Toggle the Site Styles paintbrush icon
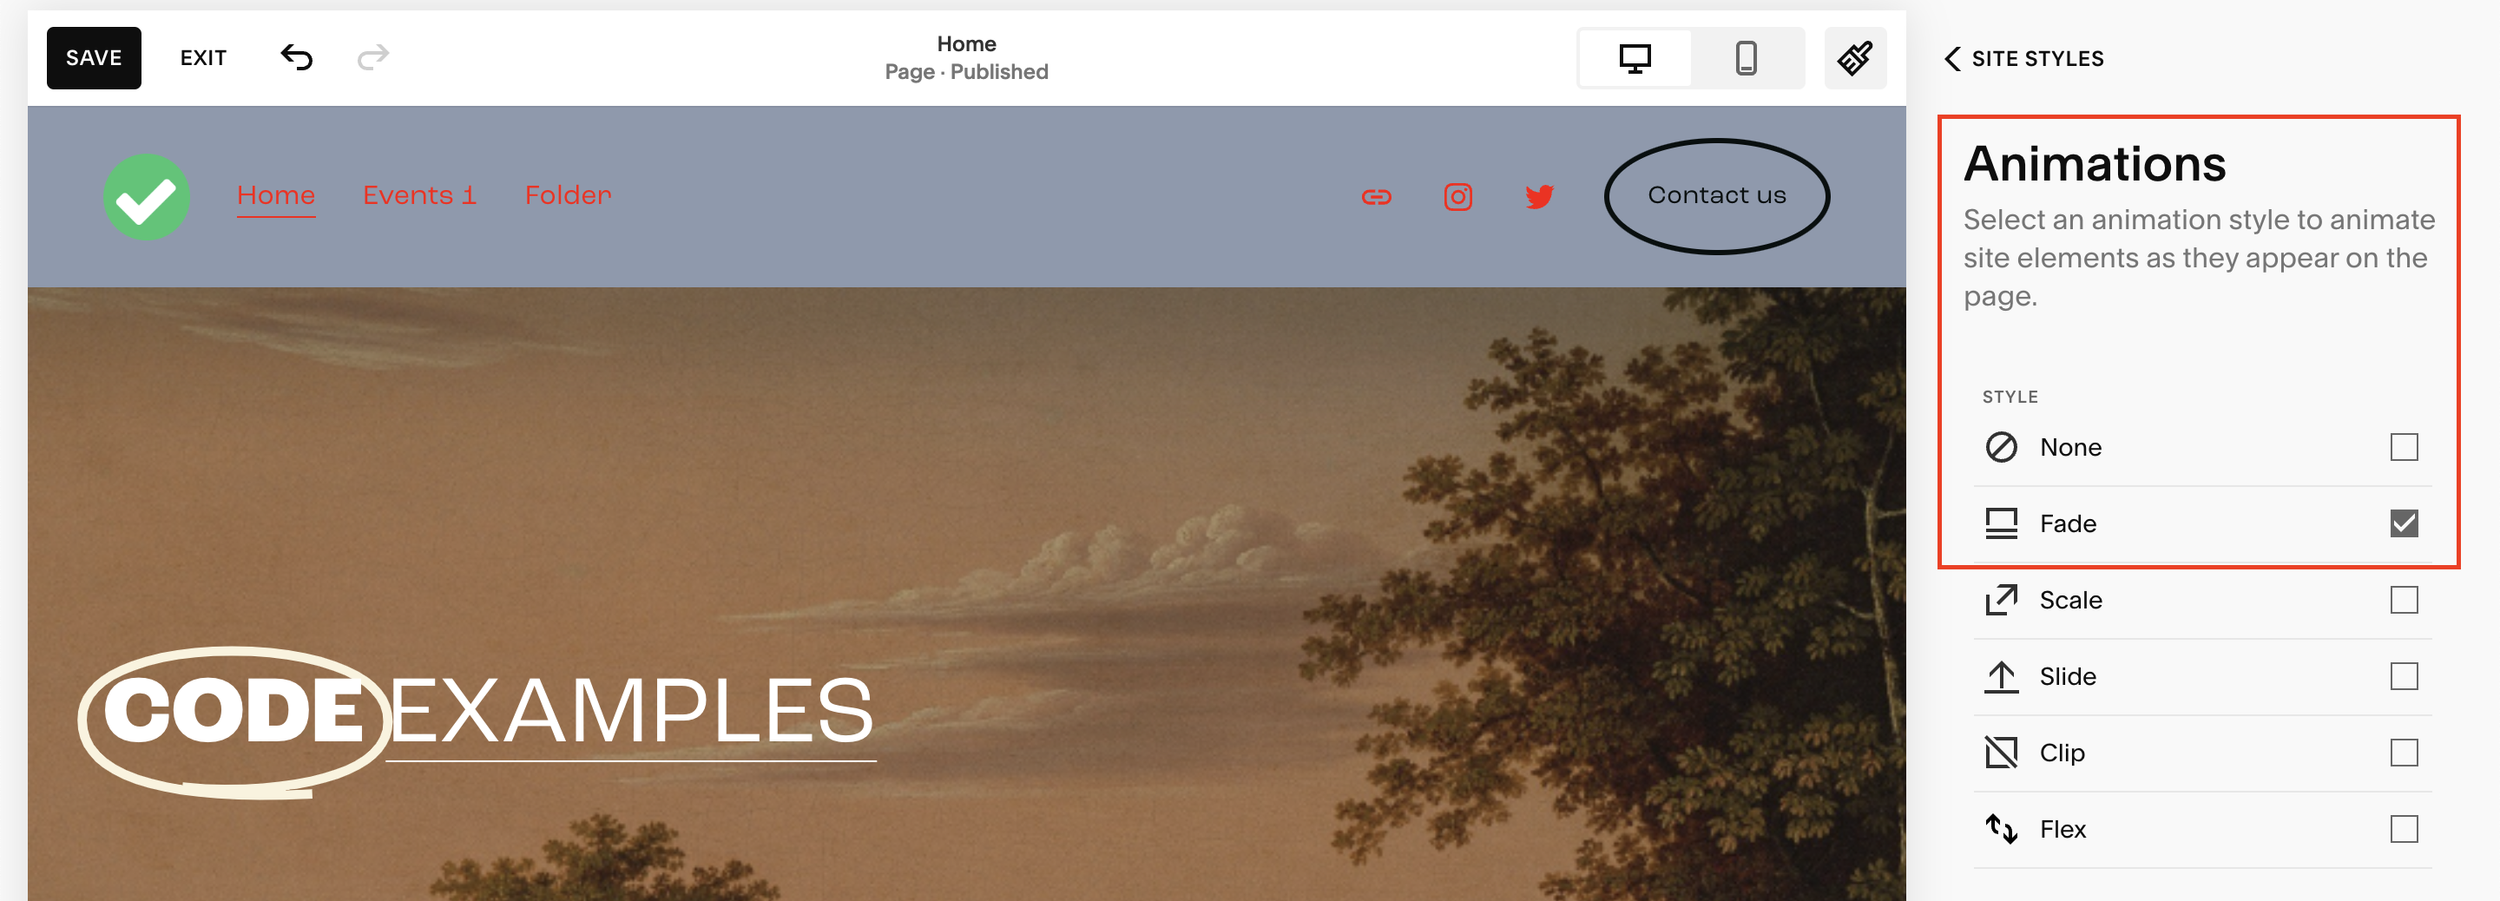 1855,58
